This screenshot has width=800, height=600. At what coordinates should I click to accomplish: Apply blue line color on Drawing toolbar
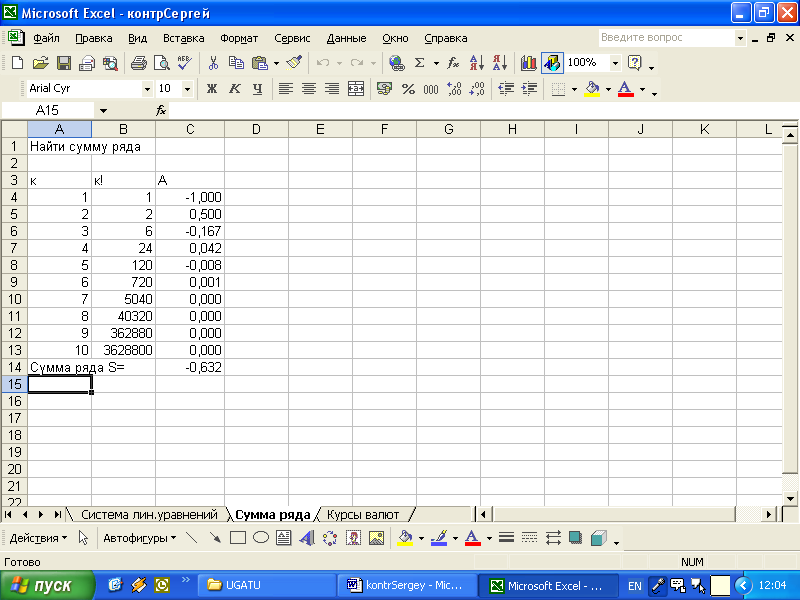[439, 538]
